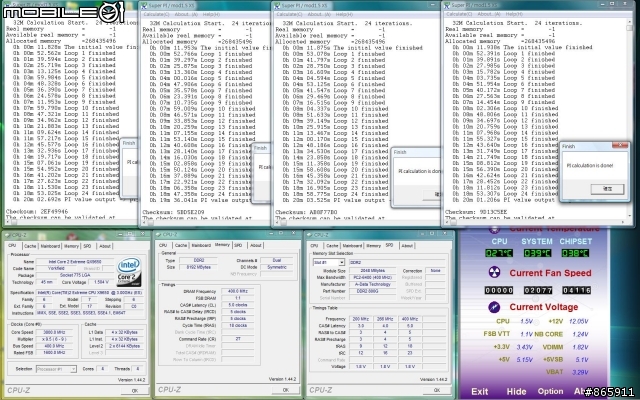The width and height of the screenshot is (640, 400).
Task: Open Option in the hardware monitor panel
Action: click(x=550, y=391)
